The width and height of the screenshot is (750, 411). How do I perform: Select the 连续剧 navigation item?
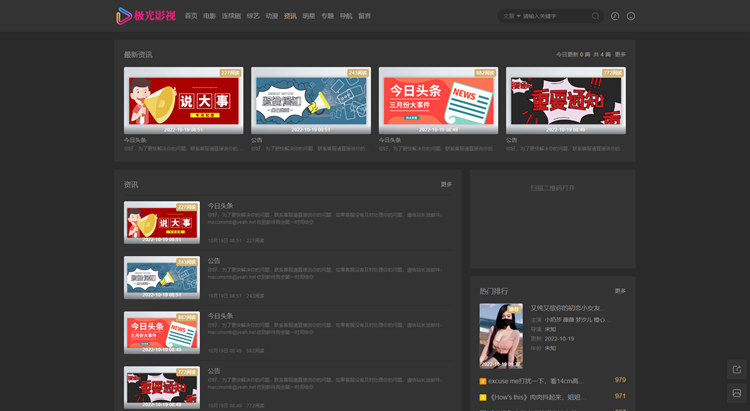231,16
